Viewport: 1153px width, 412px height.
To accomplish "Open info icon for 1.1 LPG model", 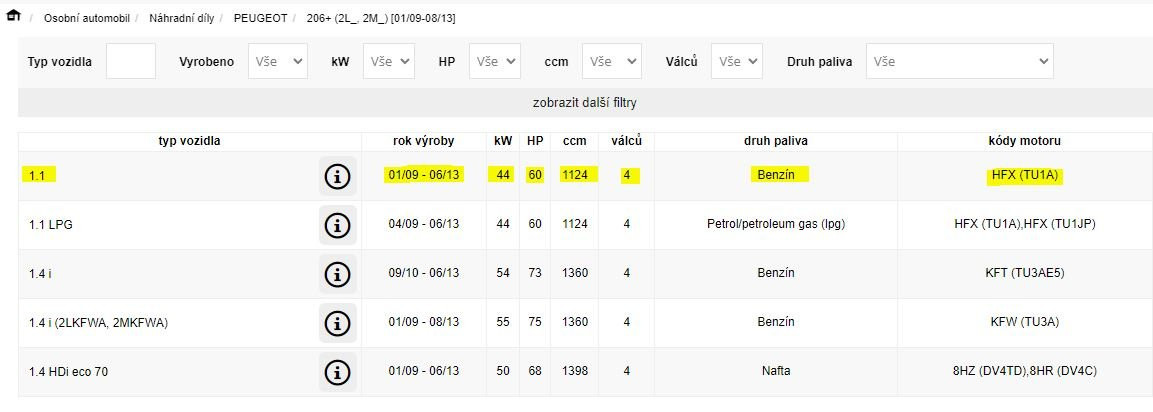I will click(x=337, y=225).
